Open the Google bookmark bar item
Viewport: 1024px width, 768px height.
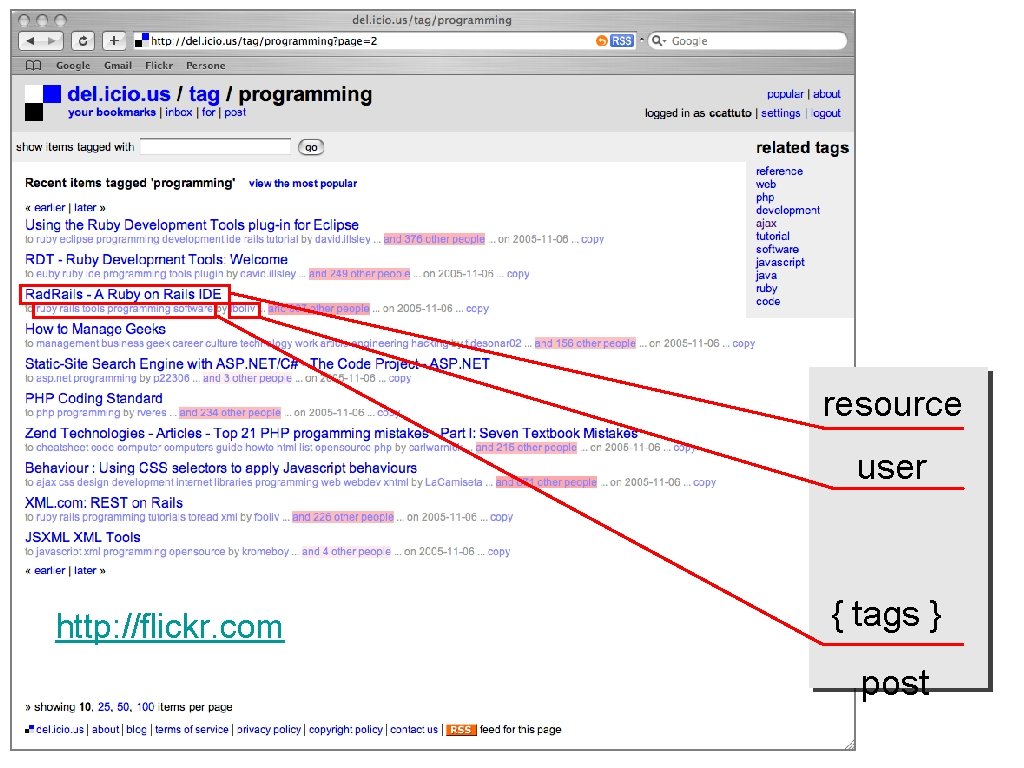[73, 65]
